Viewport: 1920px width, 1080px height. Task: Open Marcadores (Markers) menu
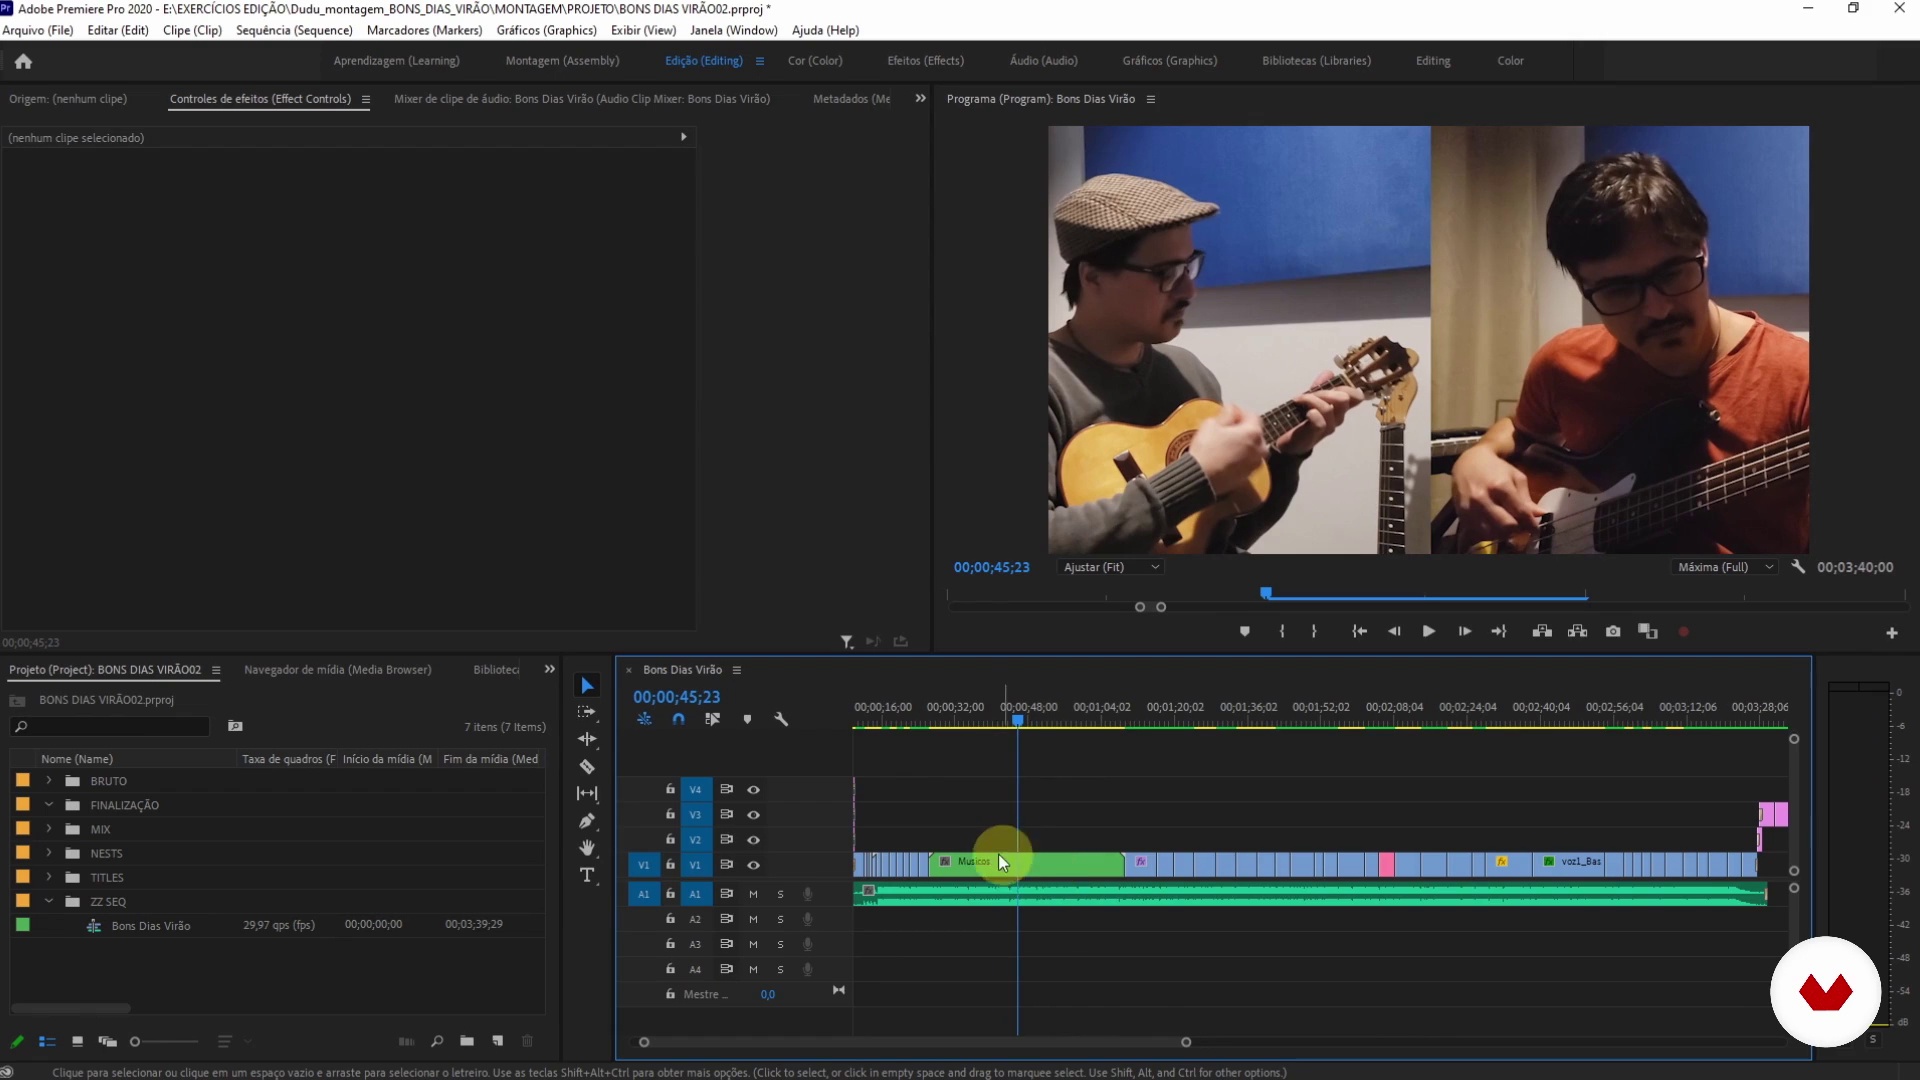tap(424, 30)
